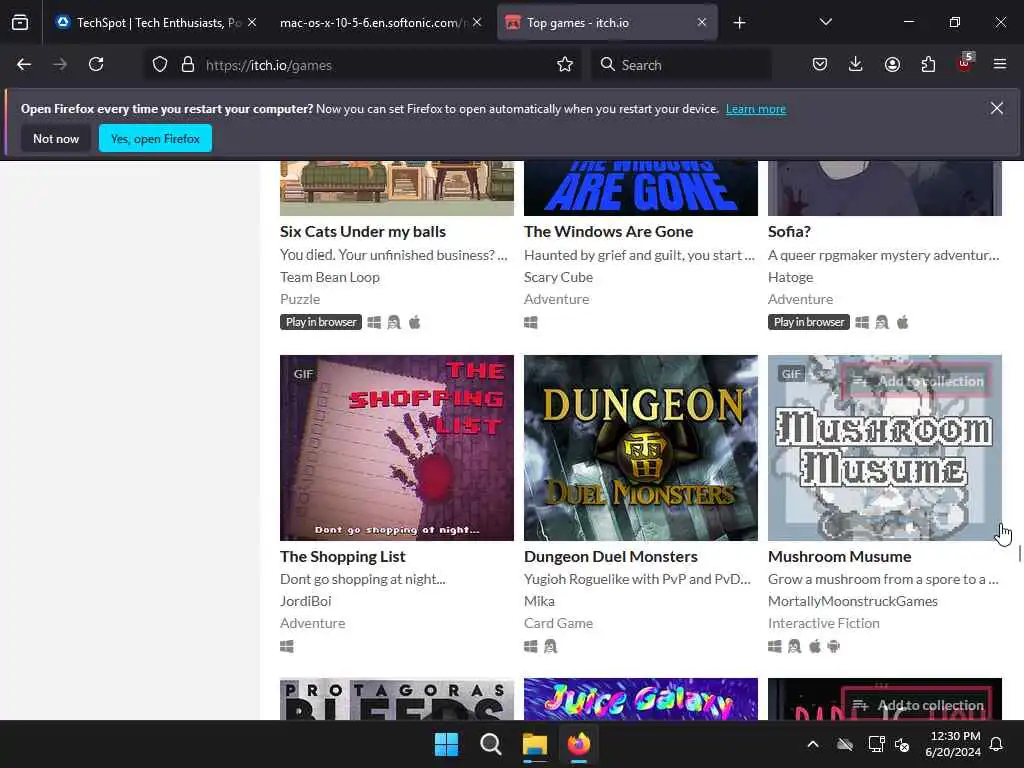
Task: Expand the list all tabs chevron
Action: 825,23
